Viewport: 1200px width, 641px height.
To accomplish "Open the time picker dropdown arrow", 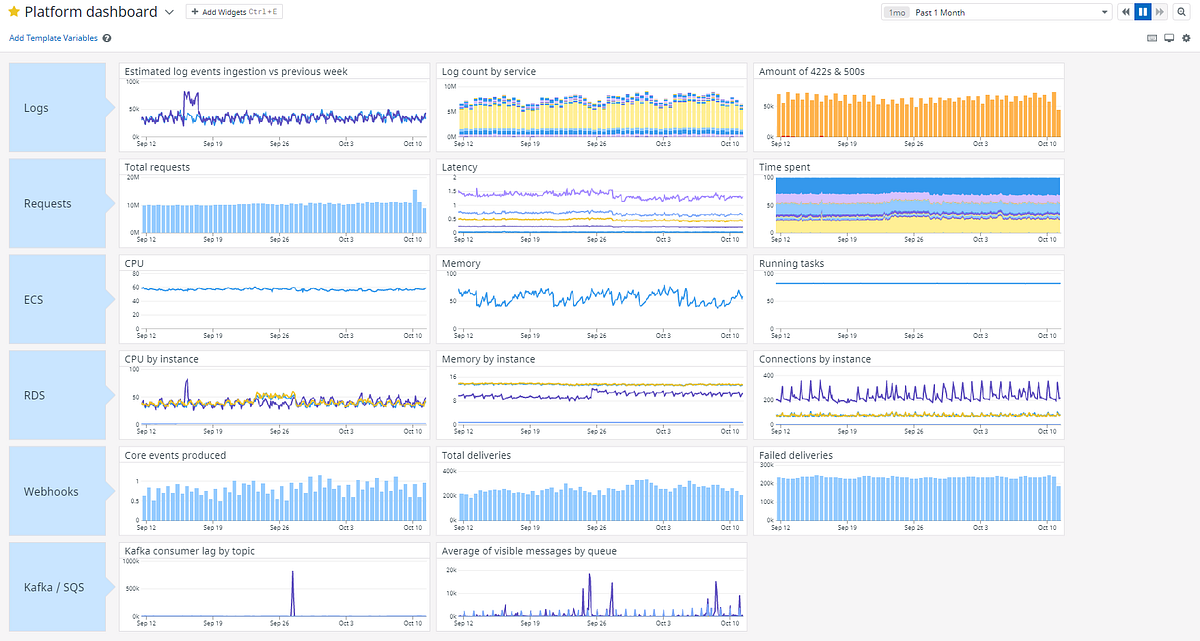I will click(x=1105, y=11).
